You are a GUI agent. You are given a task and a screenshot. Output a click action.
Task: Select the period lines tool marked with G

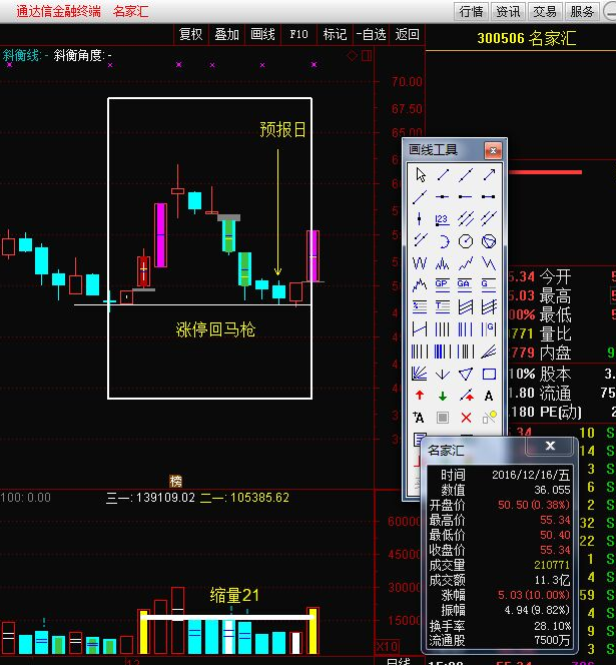(489, 329)
